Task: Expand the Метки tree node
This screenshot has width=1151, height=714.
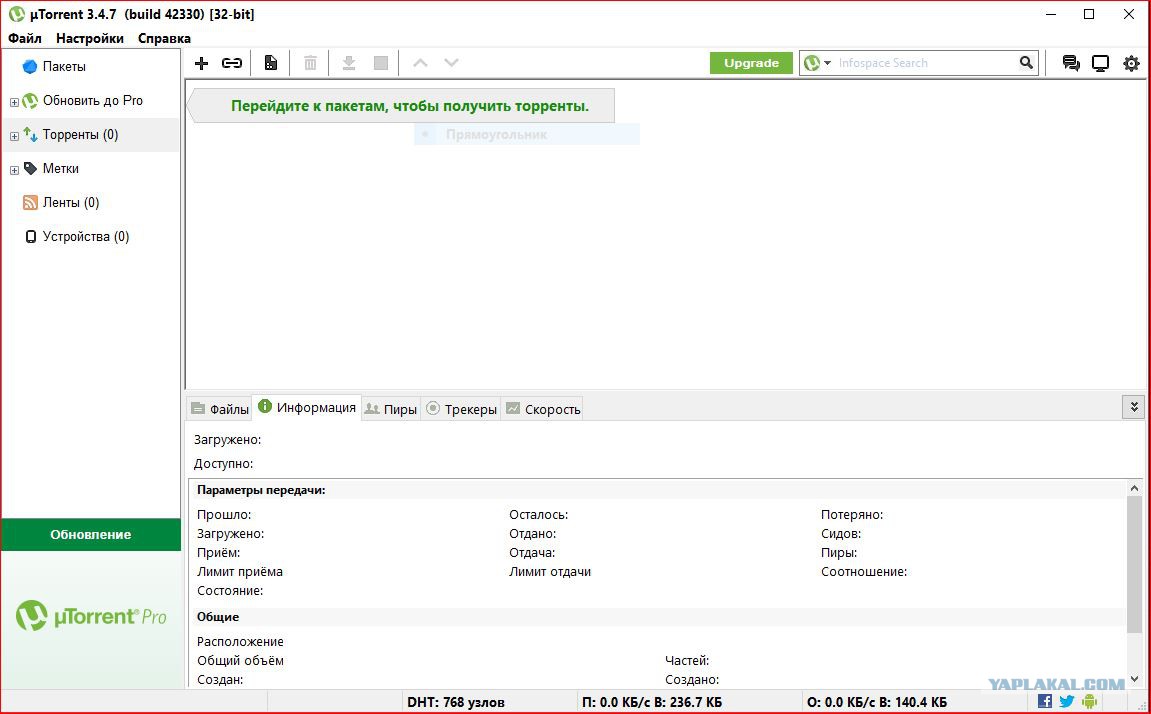Action: [14, 170]
